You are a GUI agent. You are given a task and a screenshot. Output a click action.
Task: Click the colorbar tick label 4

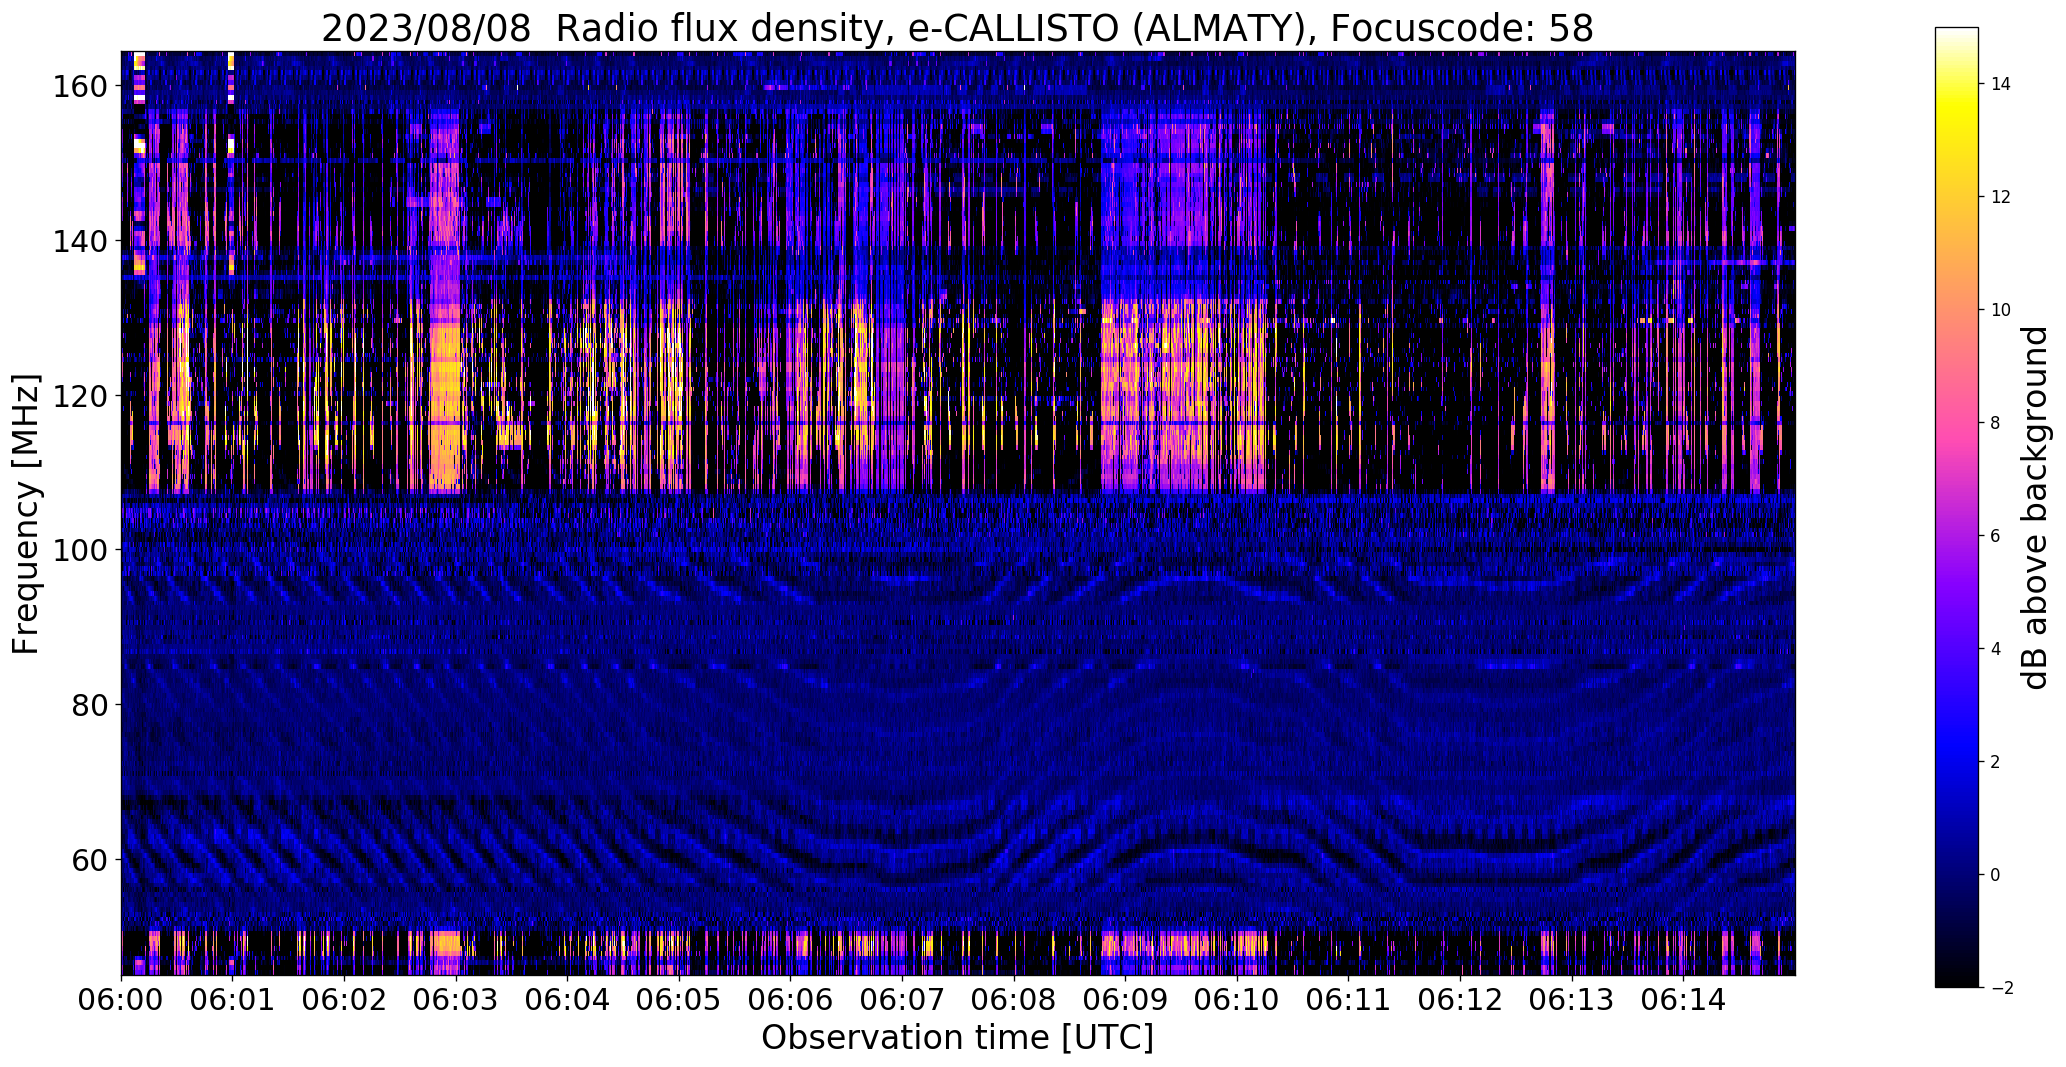point(1996,649)
